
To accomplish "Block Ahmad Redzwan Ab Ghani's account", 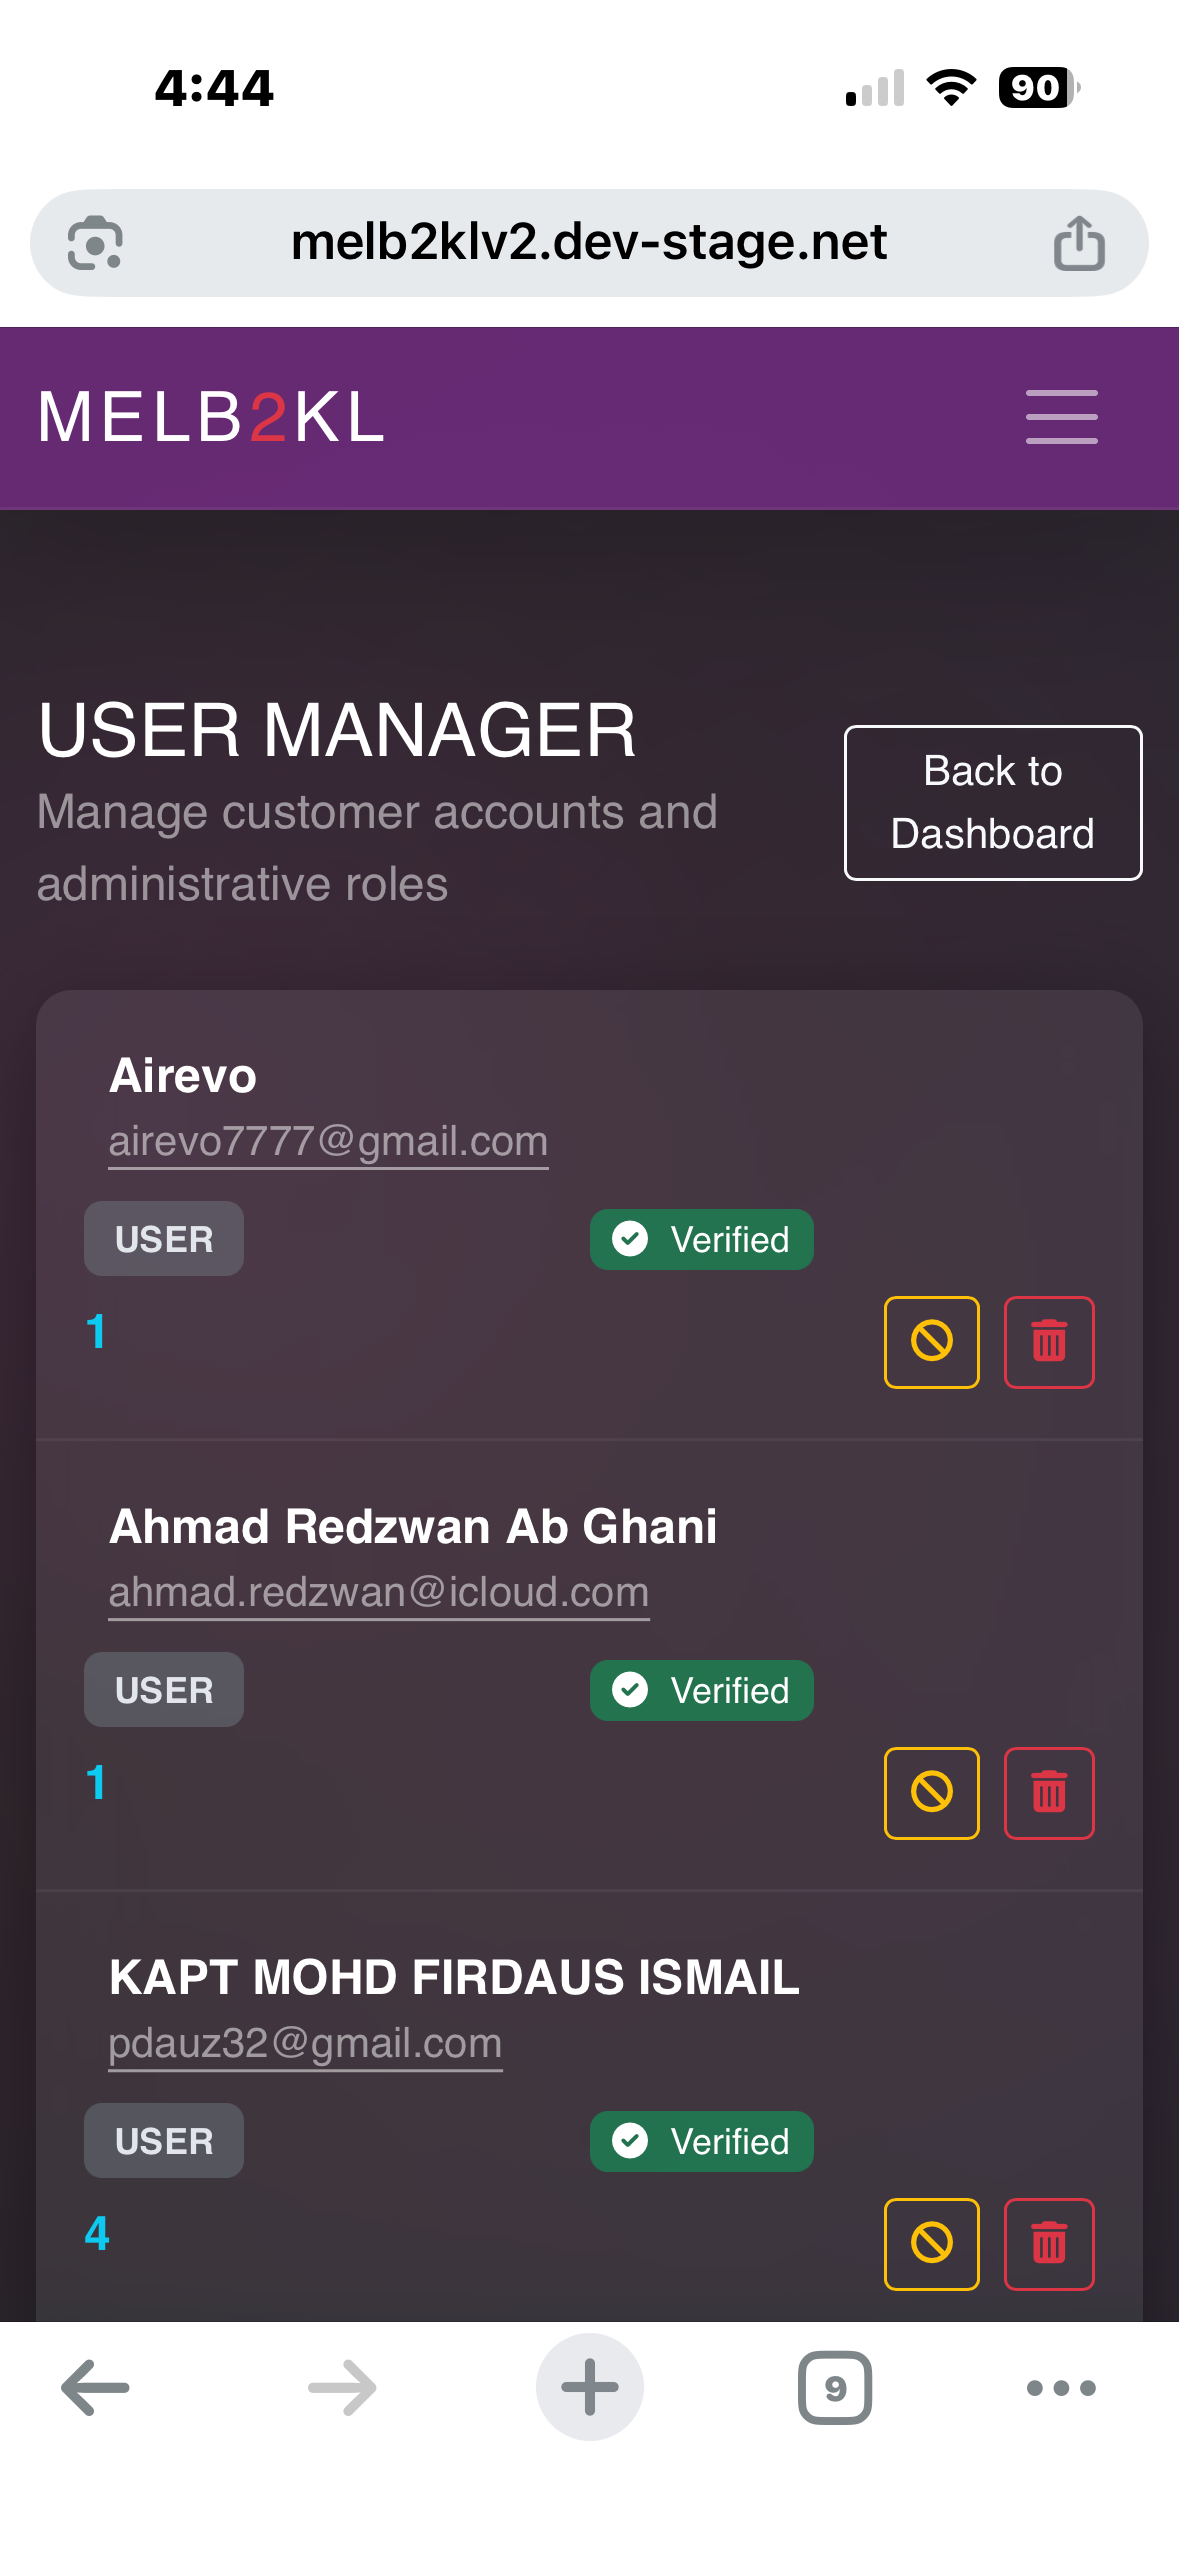I will click(x=931, y=1793).
